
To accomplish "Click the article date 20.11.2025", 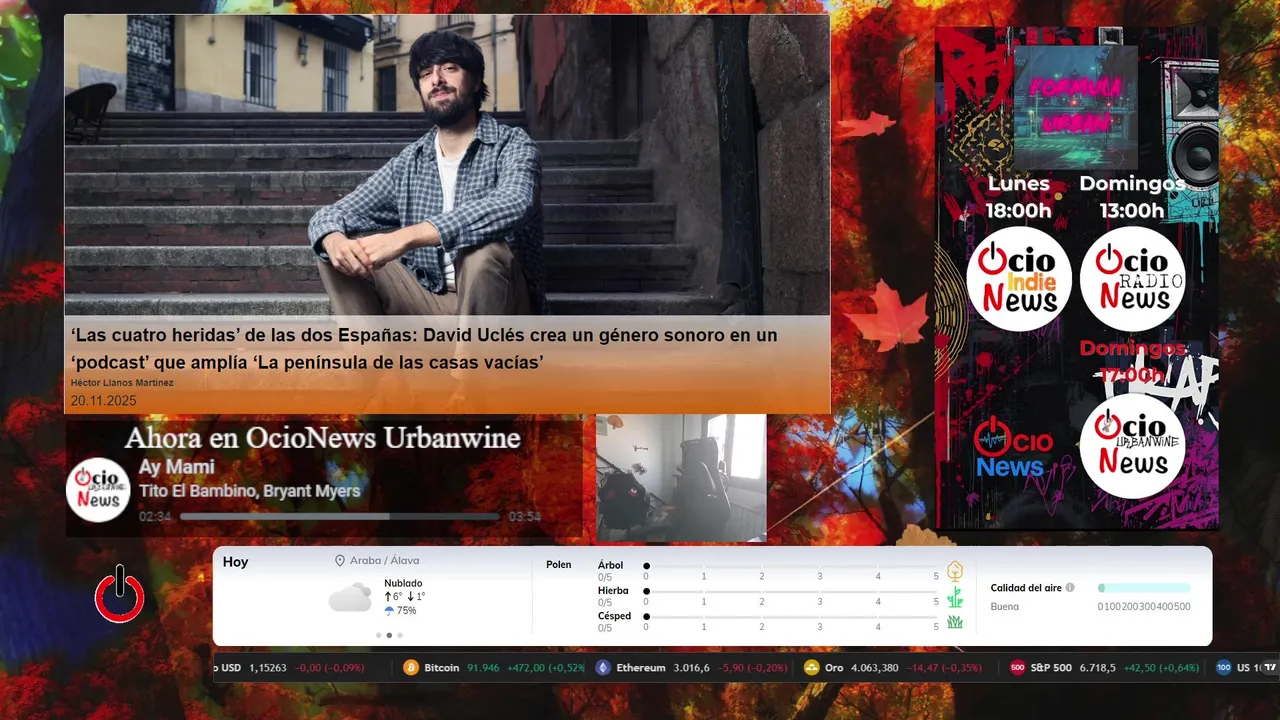I will [103, 401].
